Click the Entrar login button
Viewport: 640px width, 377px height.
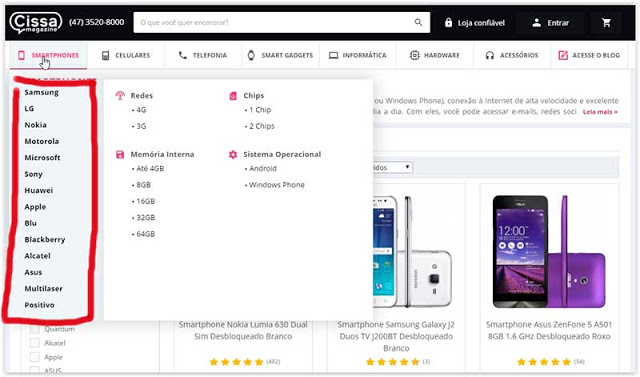pos(550,23)
